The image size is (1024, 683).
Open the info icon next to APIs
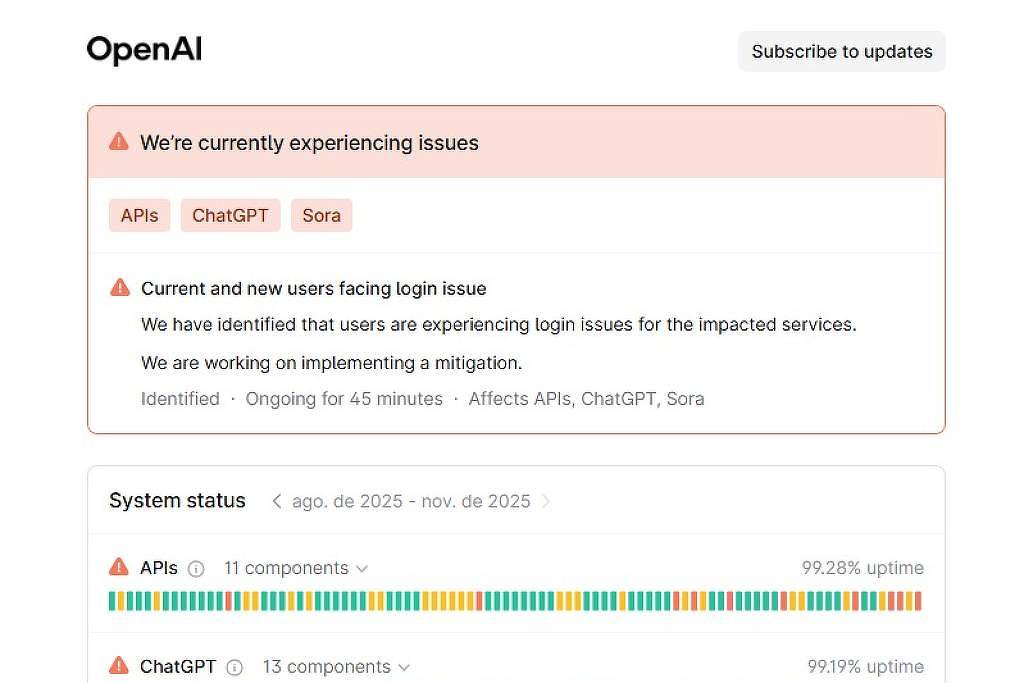click(x=196, y=569)
